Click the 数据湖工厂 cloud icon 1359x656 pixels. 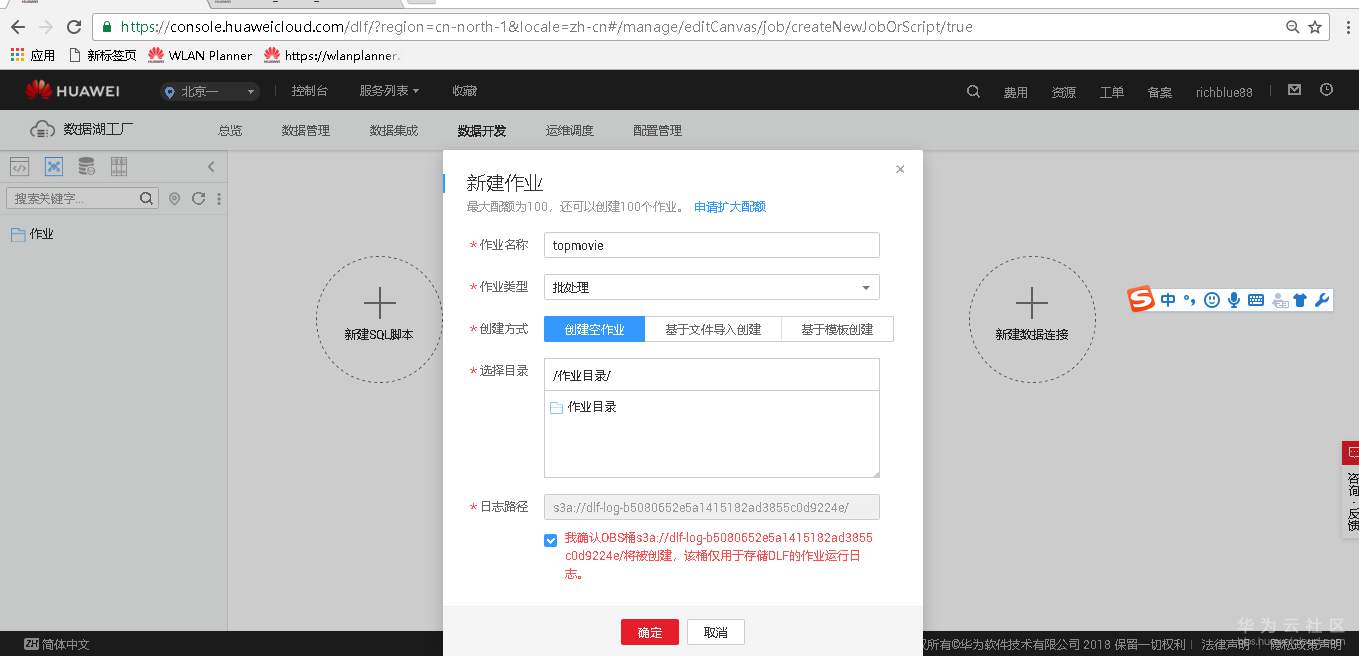click(42, 129)
